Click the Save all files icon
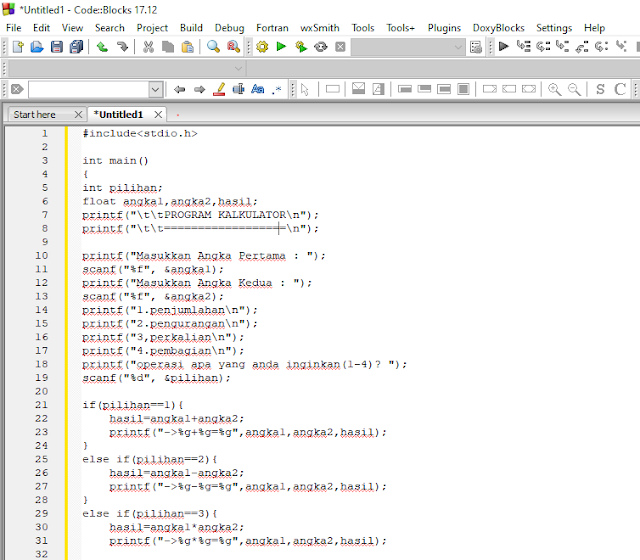 [76, 47]
